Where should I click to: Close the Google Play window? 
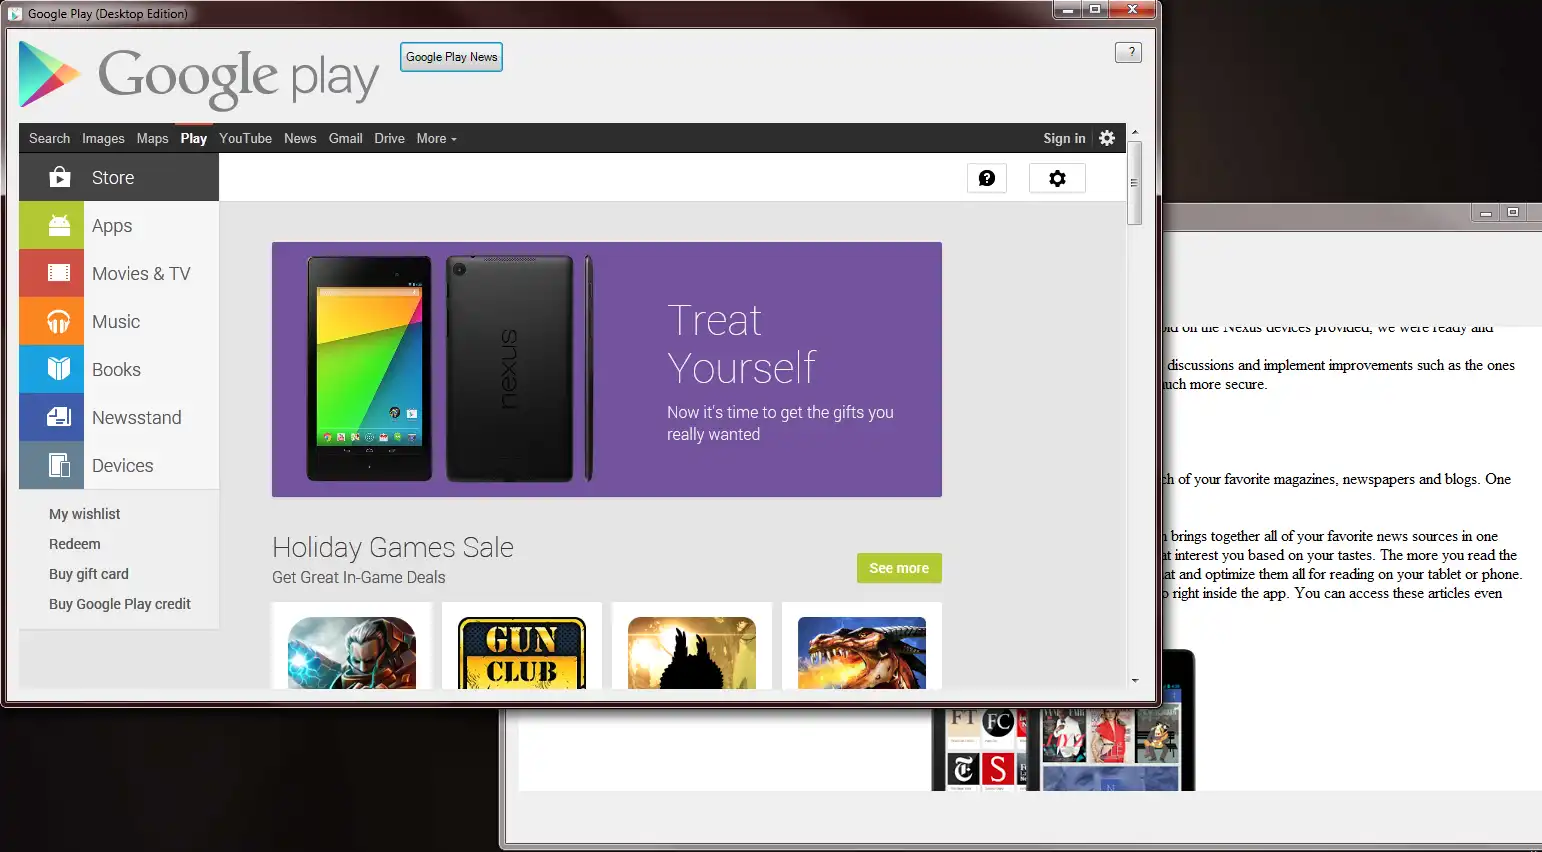click(1132, 10)
